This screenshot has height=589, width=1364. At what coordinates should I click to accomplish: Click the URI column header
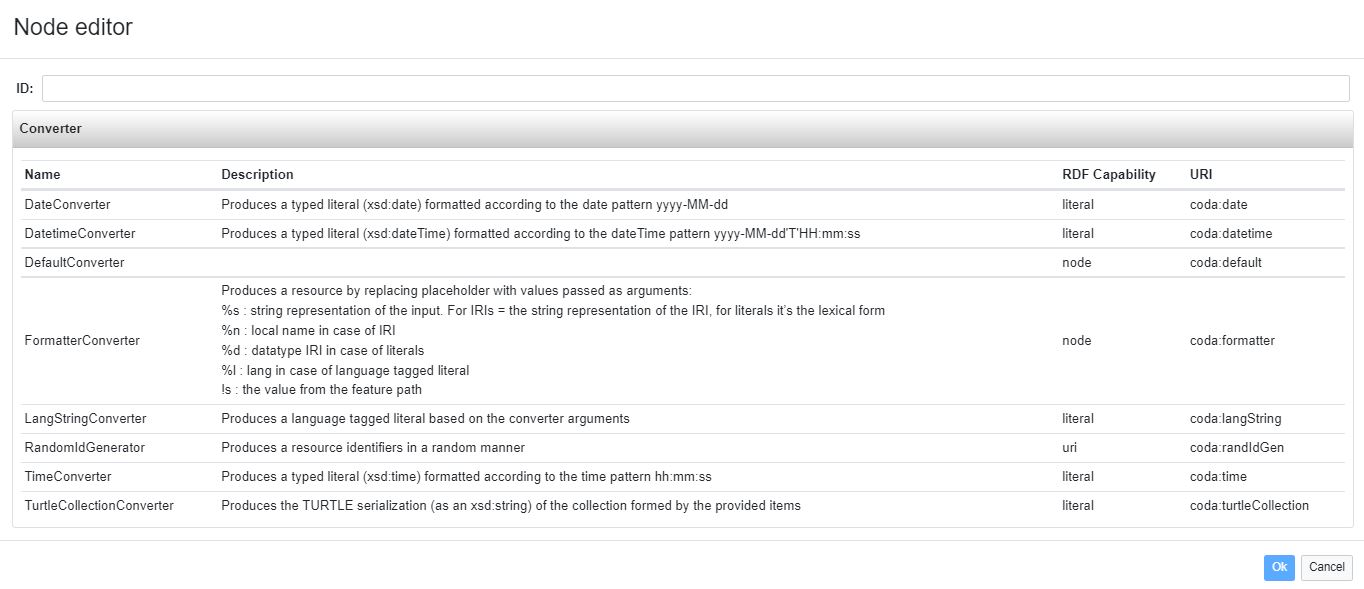(x=1201, y=175)
